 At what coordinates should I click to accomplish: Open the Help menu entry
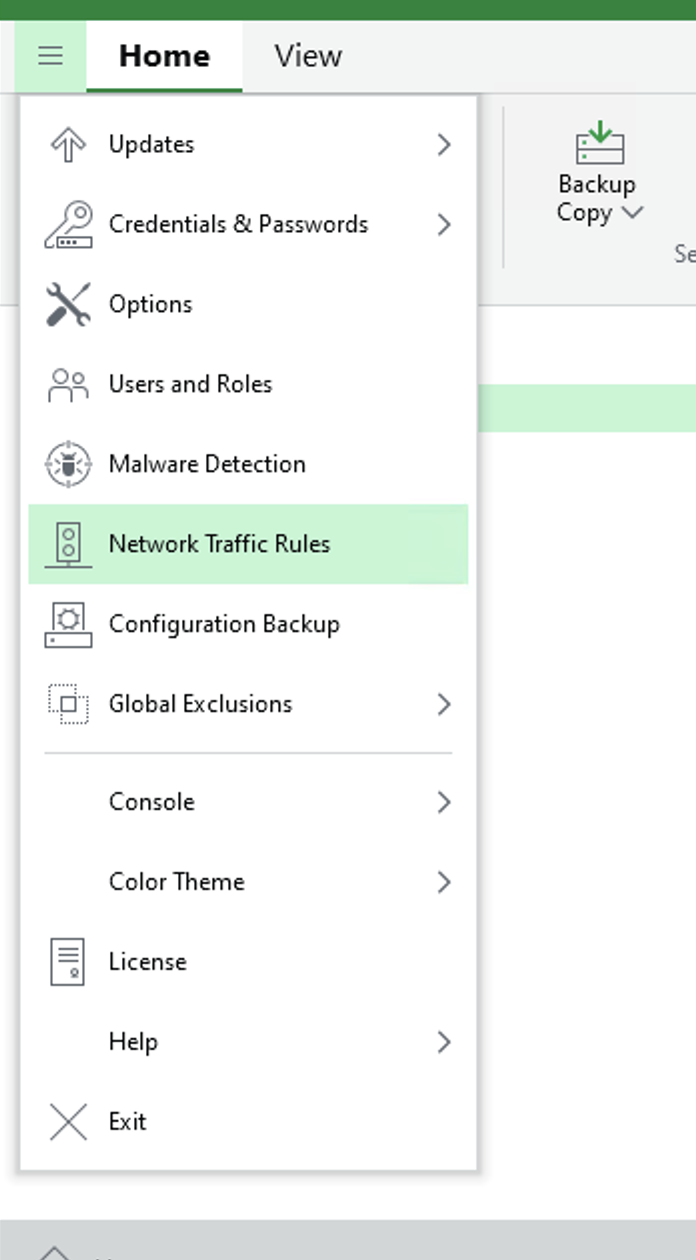click(248, 1042)
